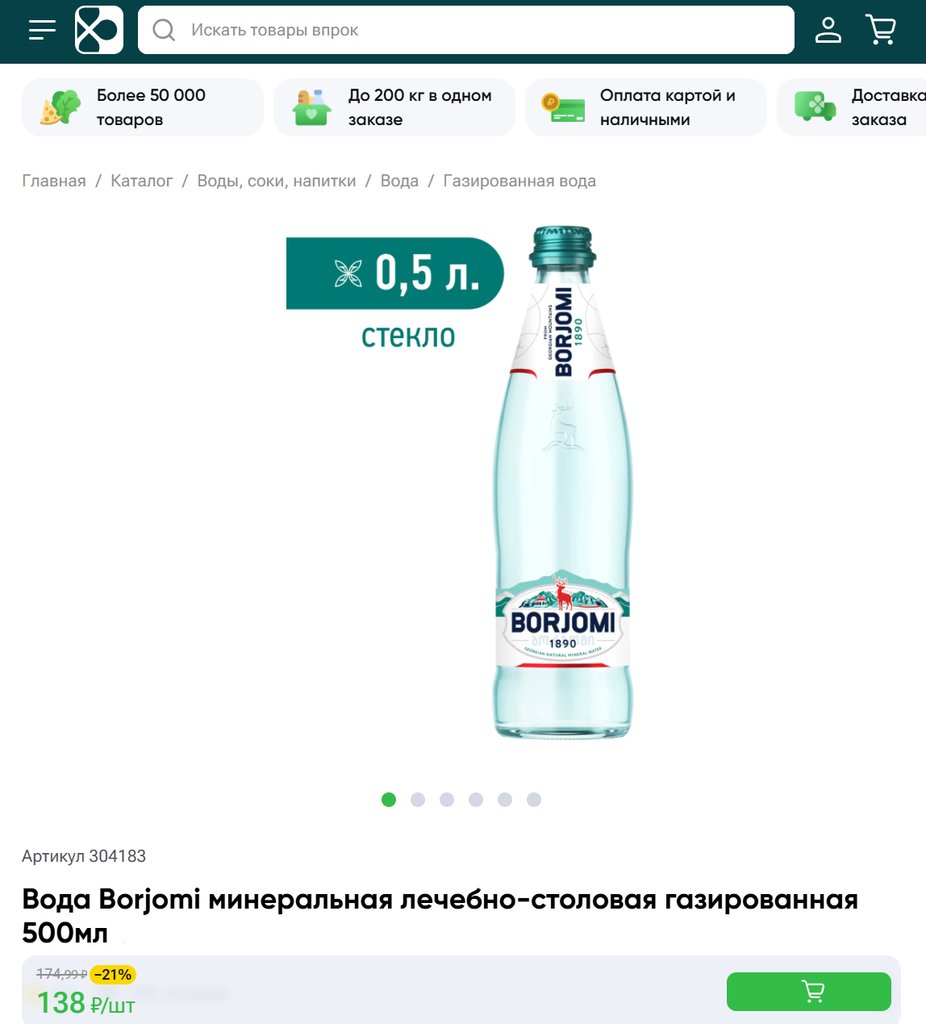926x1024 pixels.
Task: Click the green delivery truck icon
Action: coord(815,106)
